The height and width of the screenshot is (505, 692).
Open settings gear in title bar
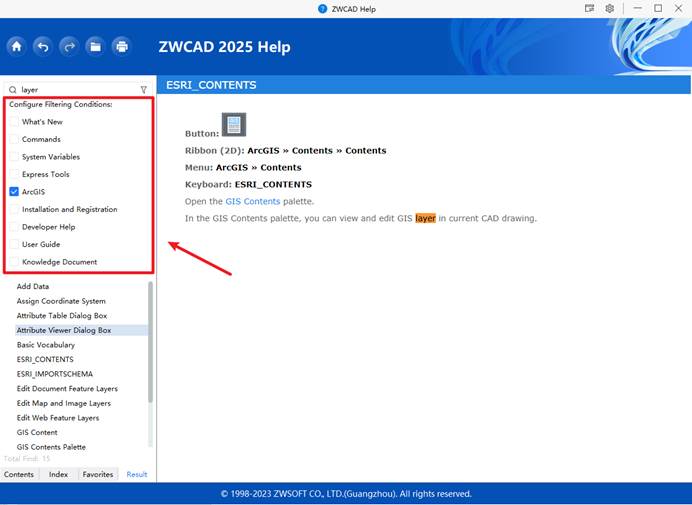click(609, 8)
